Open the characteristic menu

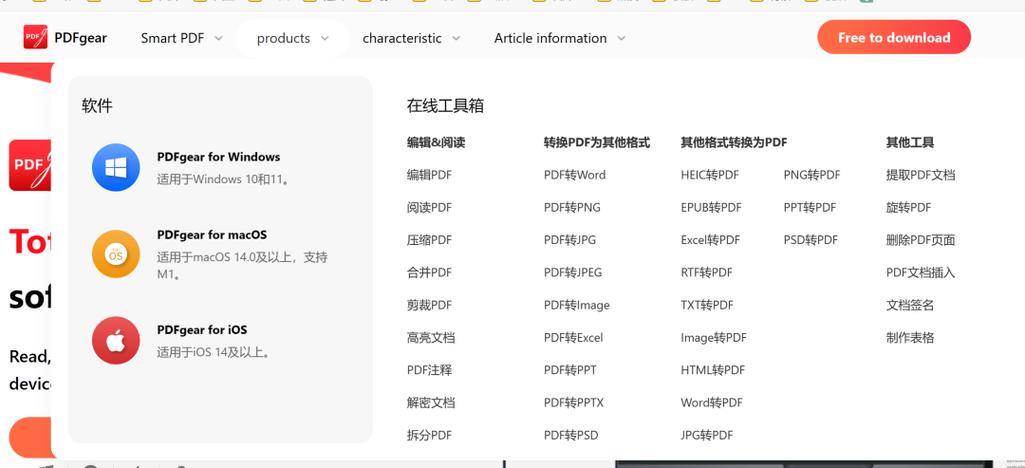tap(402, 39)
